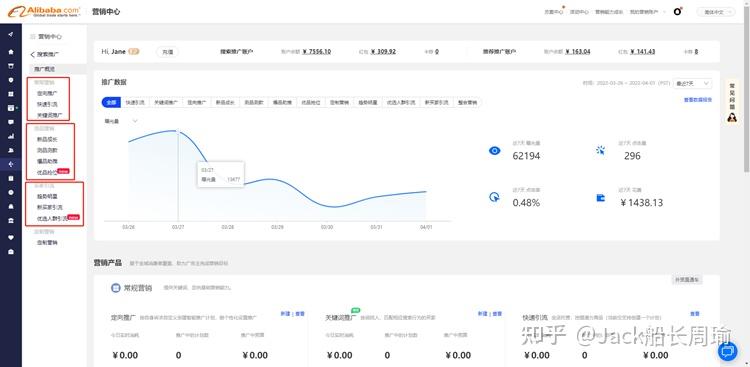Open the 简体中文 language dropdown
Viewport: 750px width, 367px height.
[716, 12]
